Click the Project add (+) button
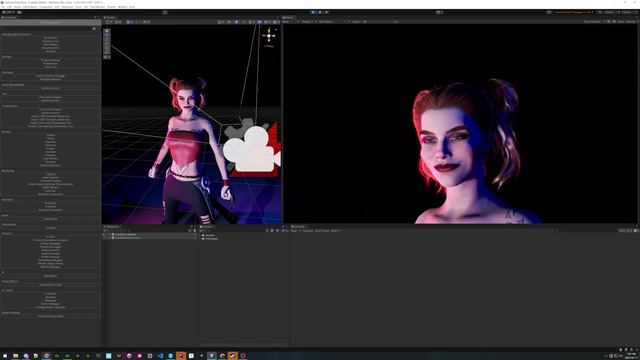The width and height of the screenshot is (640, 360). point(201,231)
